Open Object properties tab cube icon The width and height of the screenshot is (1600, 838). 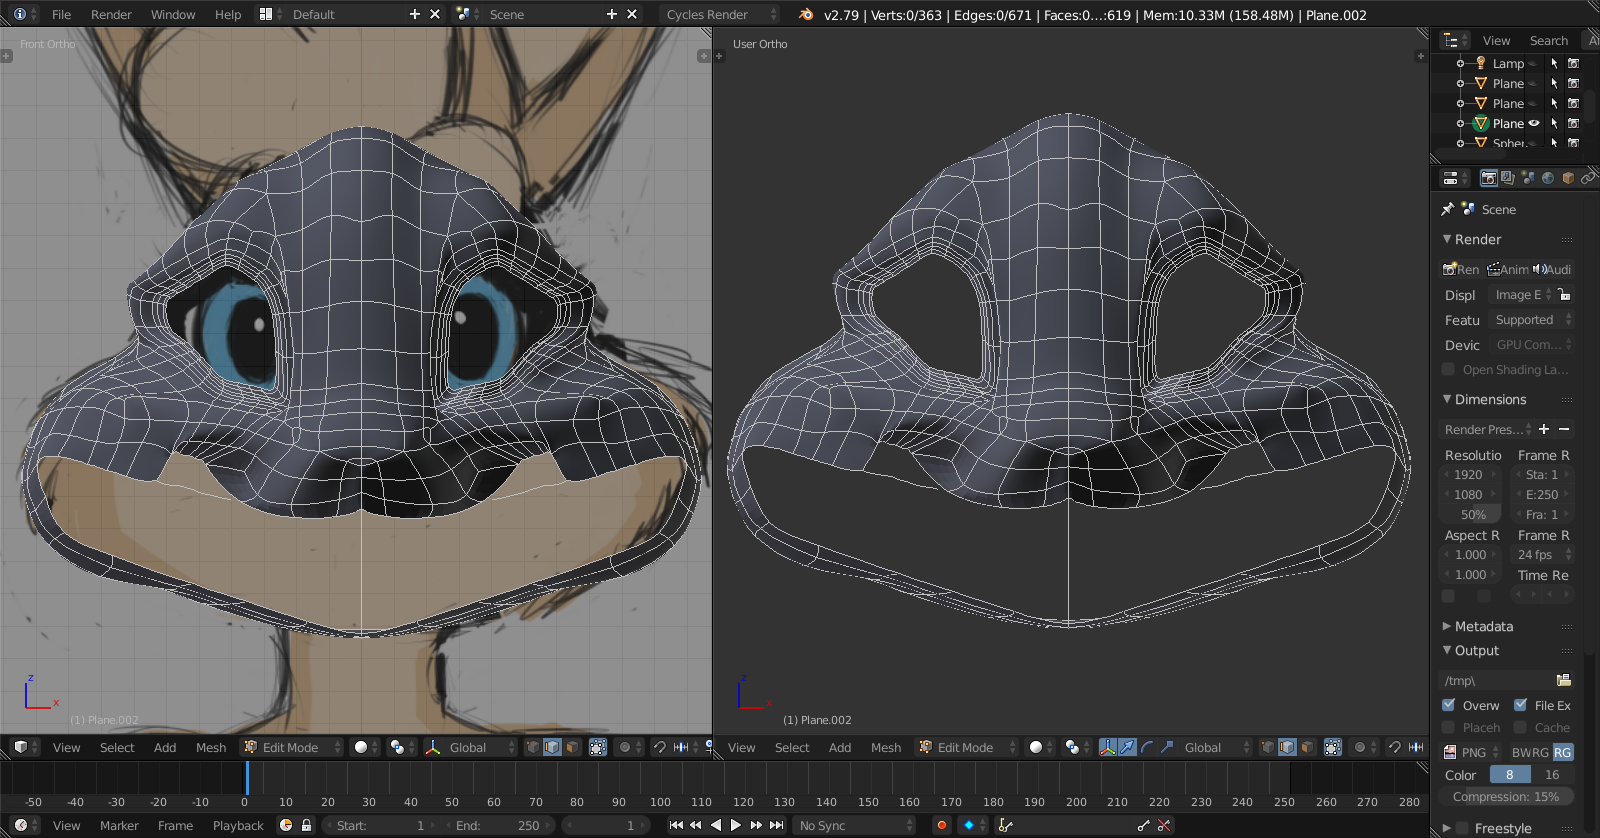(x=1568, y=178)
